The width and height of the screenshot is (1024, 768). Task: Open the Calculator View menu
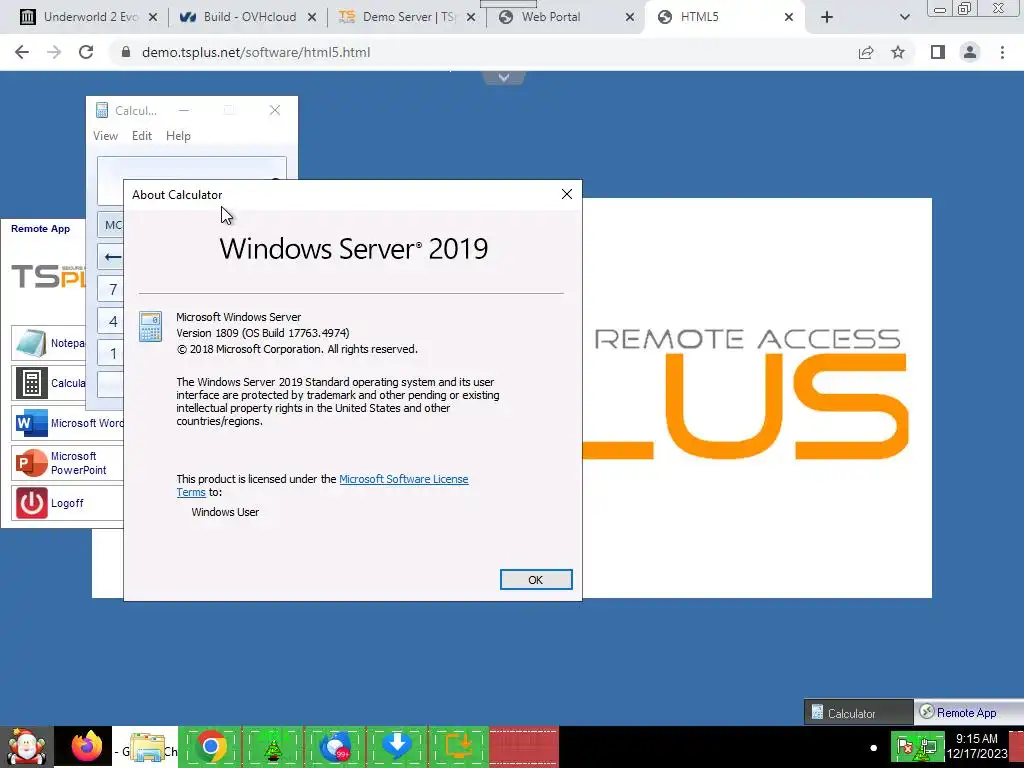[105, 136]
